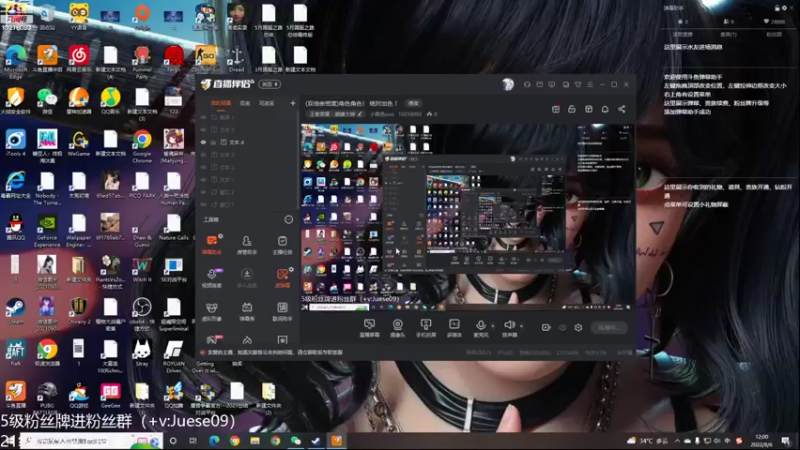Toggle visibility of the 文本 5 layer
Screen dimensions: 800x450
[204, 130]
